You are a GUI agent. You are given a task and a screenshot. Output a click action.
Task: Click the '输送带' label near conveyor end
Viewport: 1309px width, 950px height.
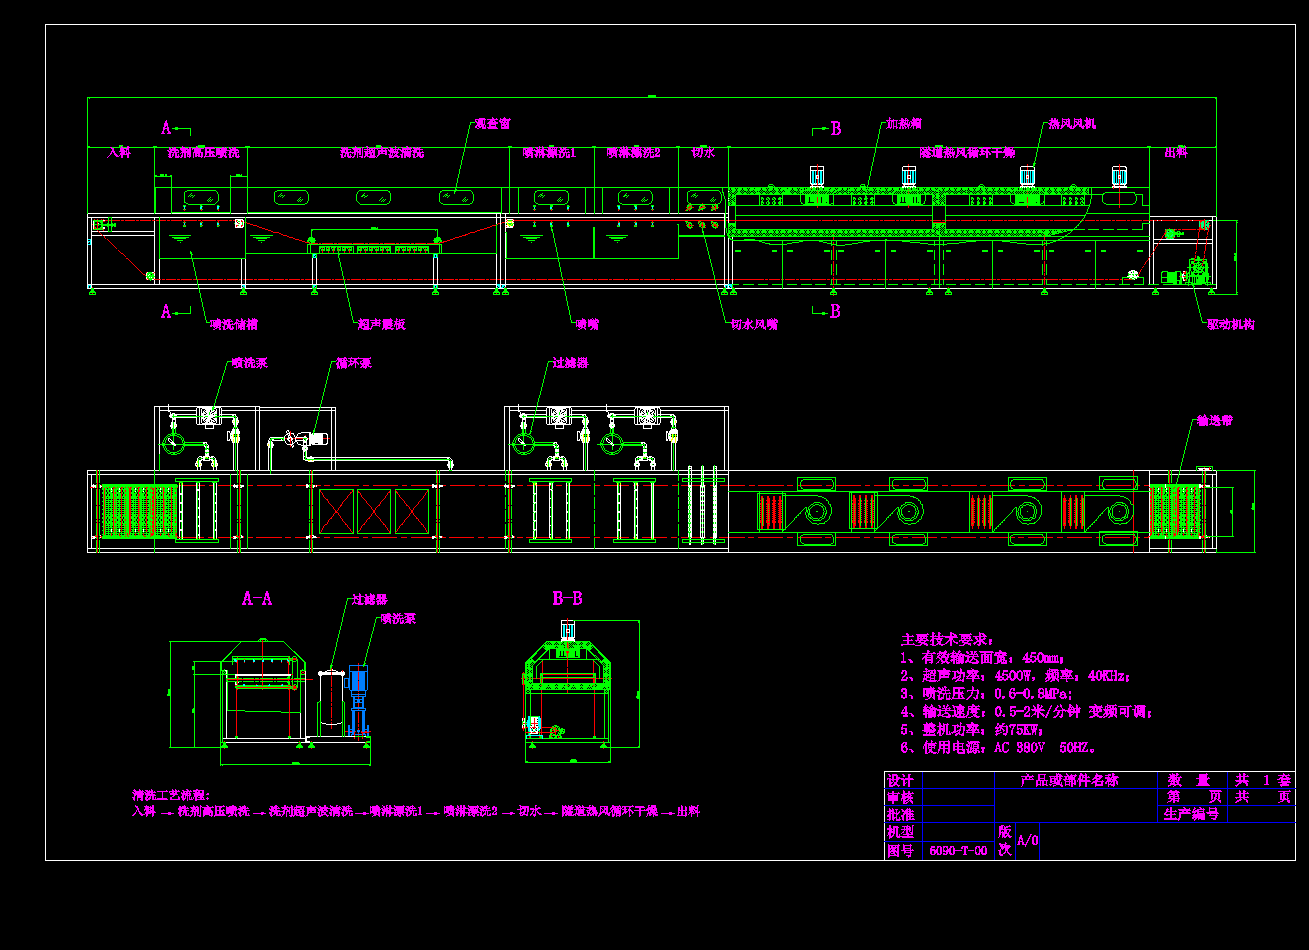click(x=1214, y=421)
